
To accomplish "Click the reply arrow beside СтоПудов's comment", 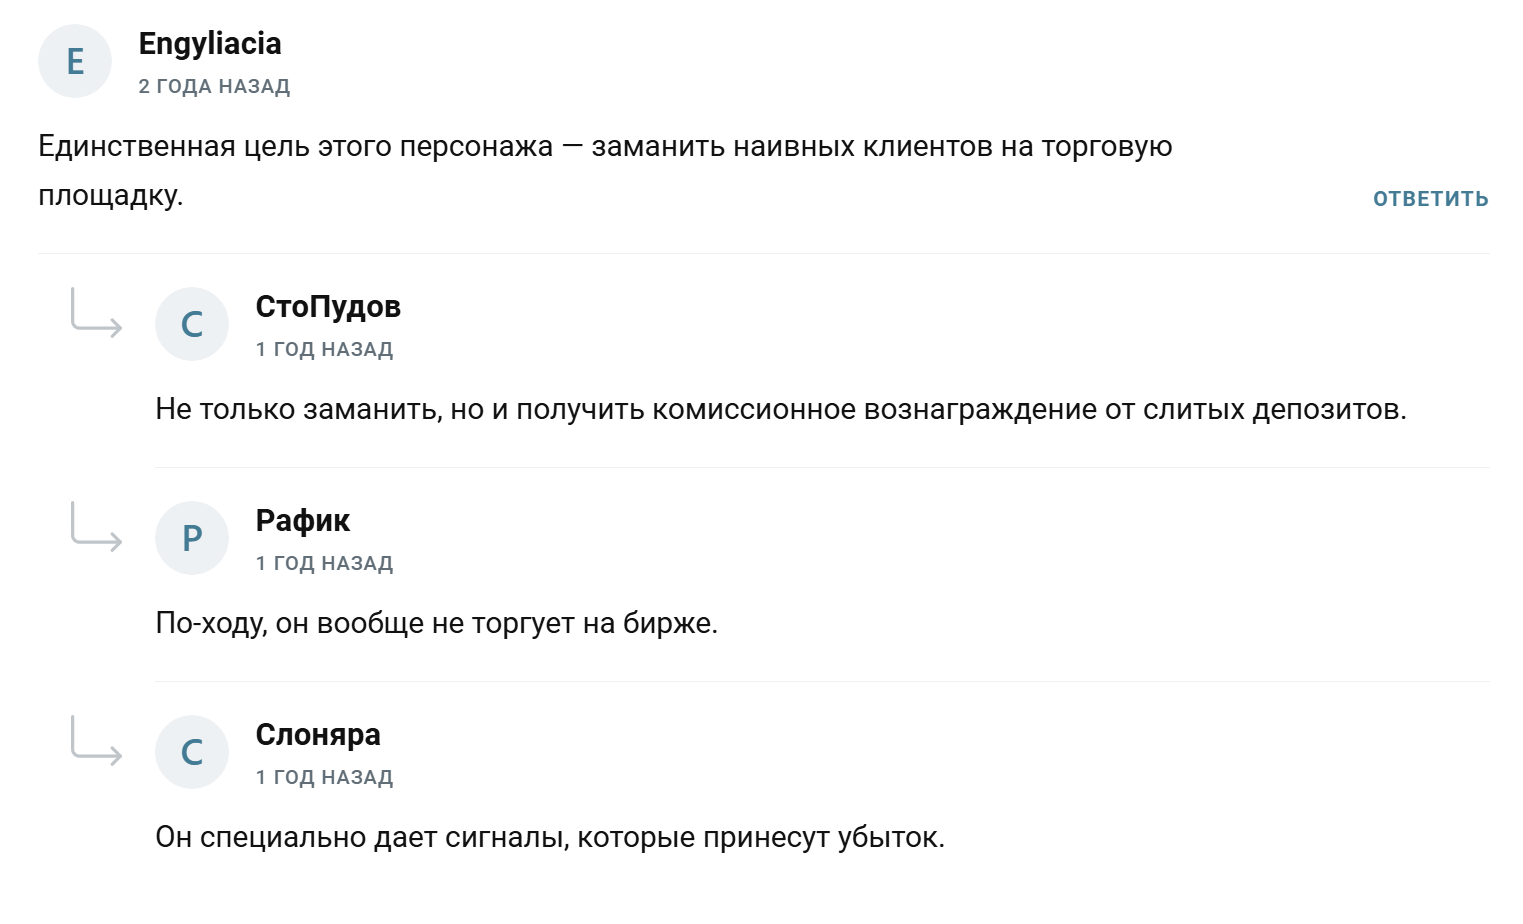I will pos(96,312).
